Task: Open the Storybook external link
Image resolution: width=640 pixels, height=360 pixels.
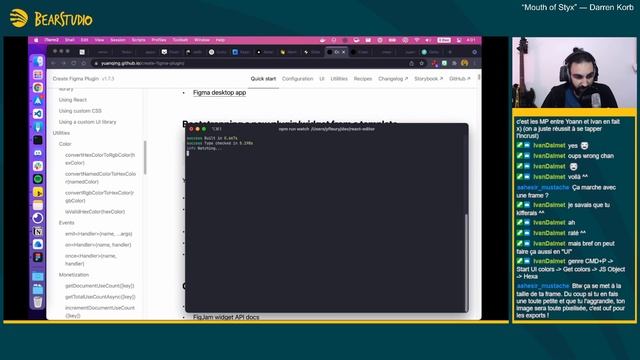Action: pyautogui.click(x=428, y=79)
